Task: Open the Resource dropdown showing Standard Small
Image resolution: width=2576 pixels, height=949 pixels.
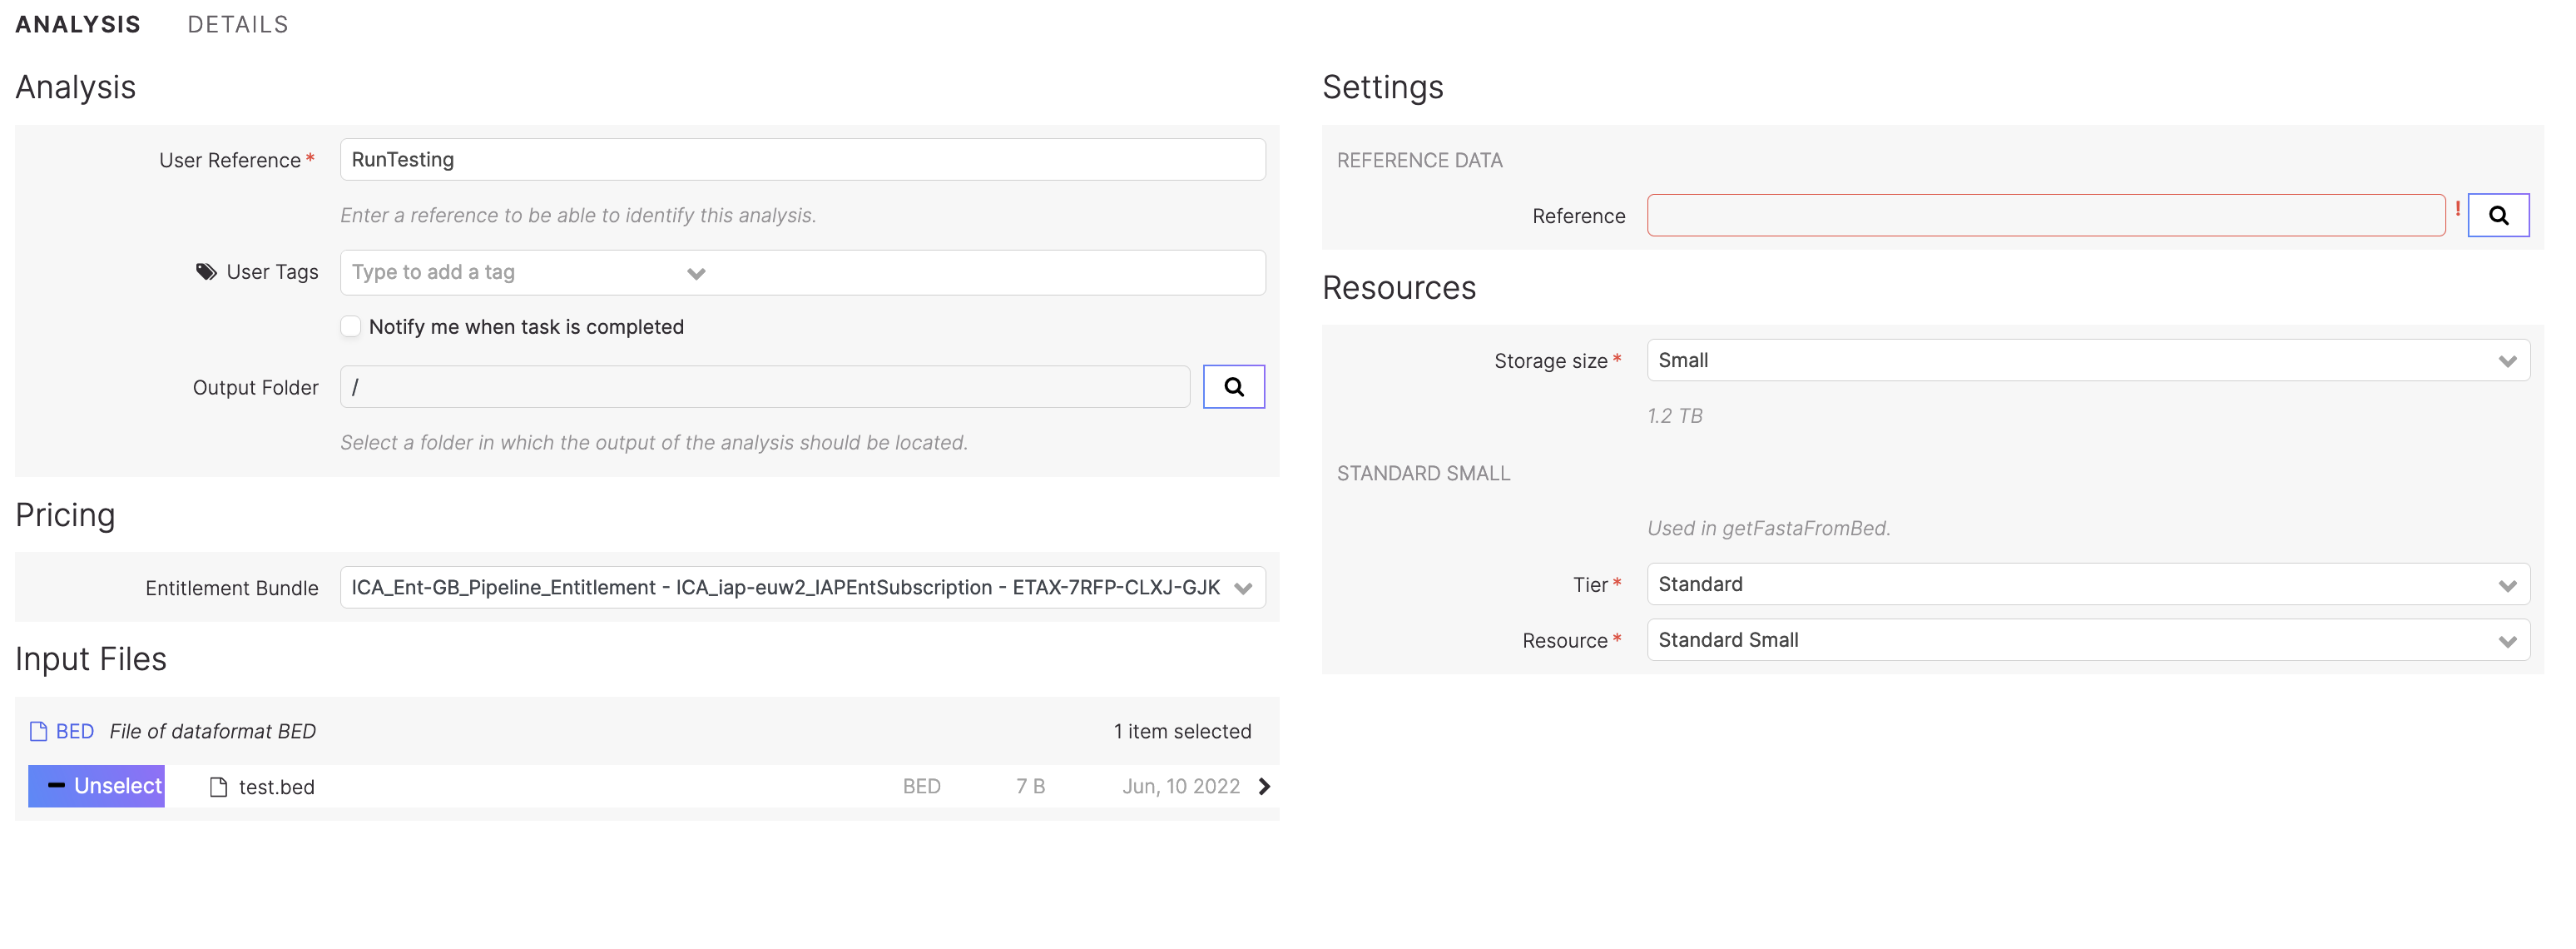Action: [2088, 640]
